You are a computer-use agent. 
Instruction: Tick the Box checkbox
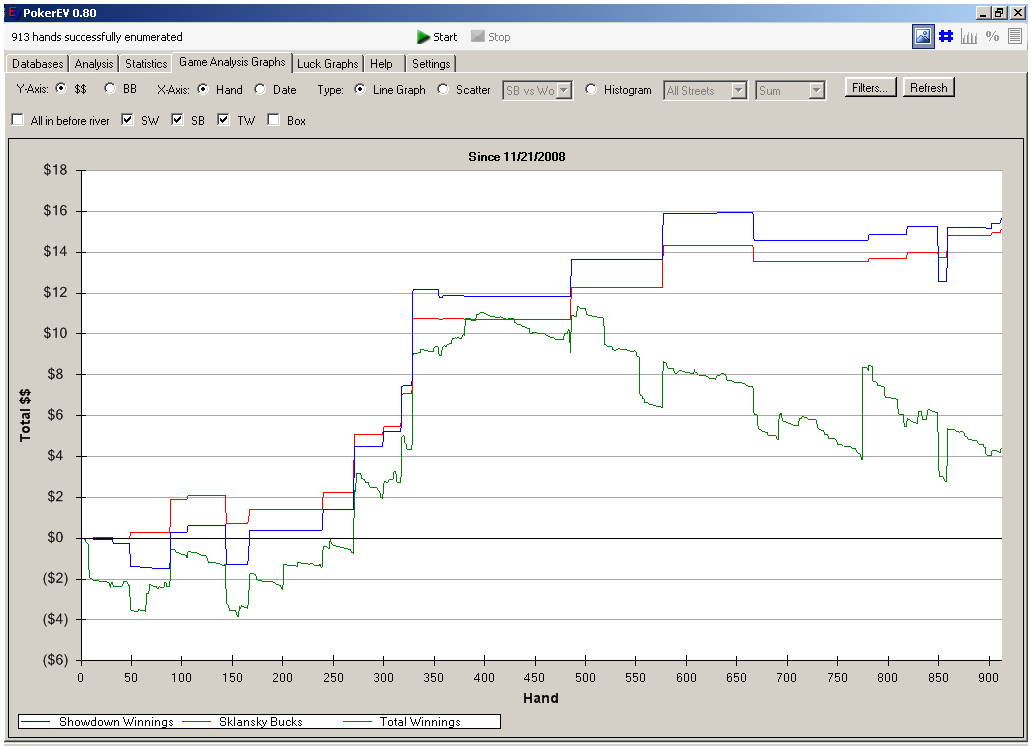(x=273, y=120)
